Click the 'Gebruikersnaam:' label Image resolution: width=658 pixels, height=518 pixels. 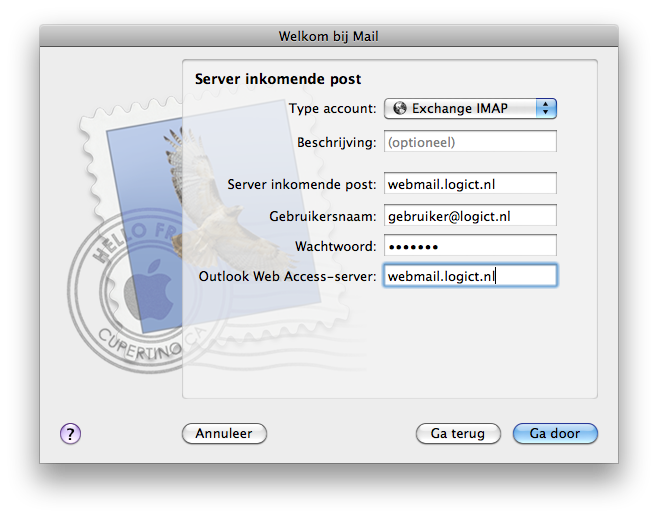coord(323,216)
